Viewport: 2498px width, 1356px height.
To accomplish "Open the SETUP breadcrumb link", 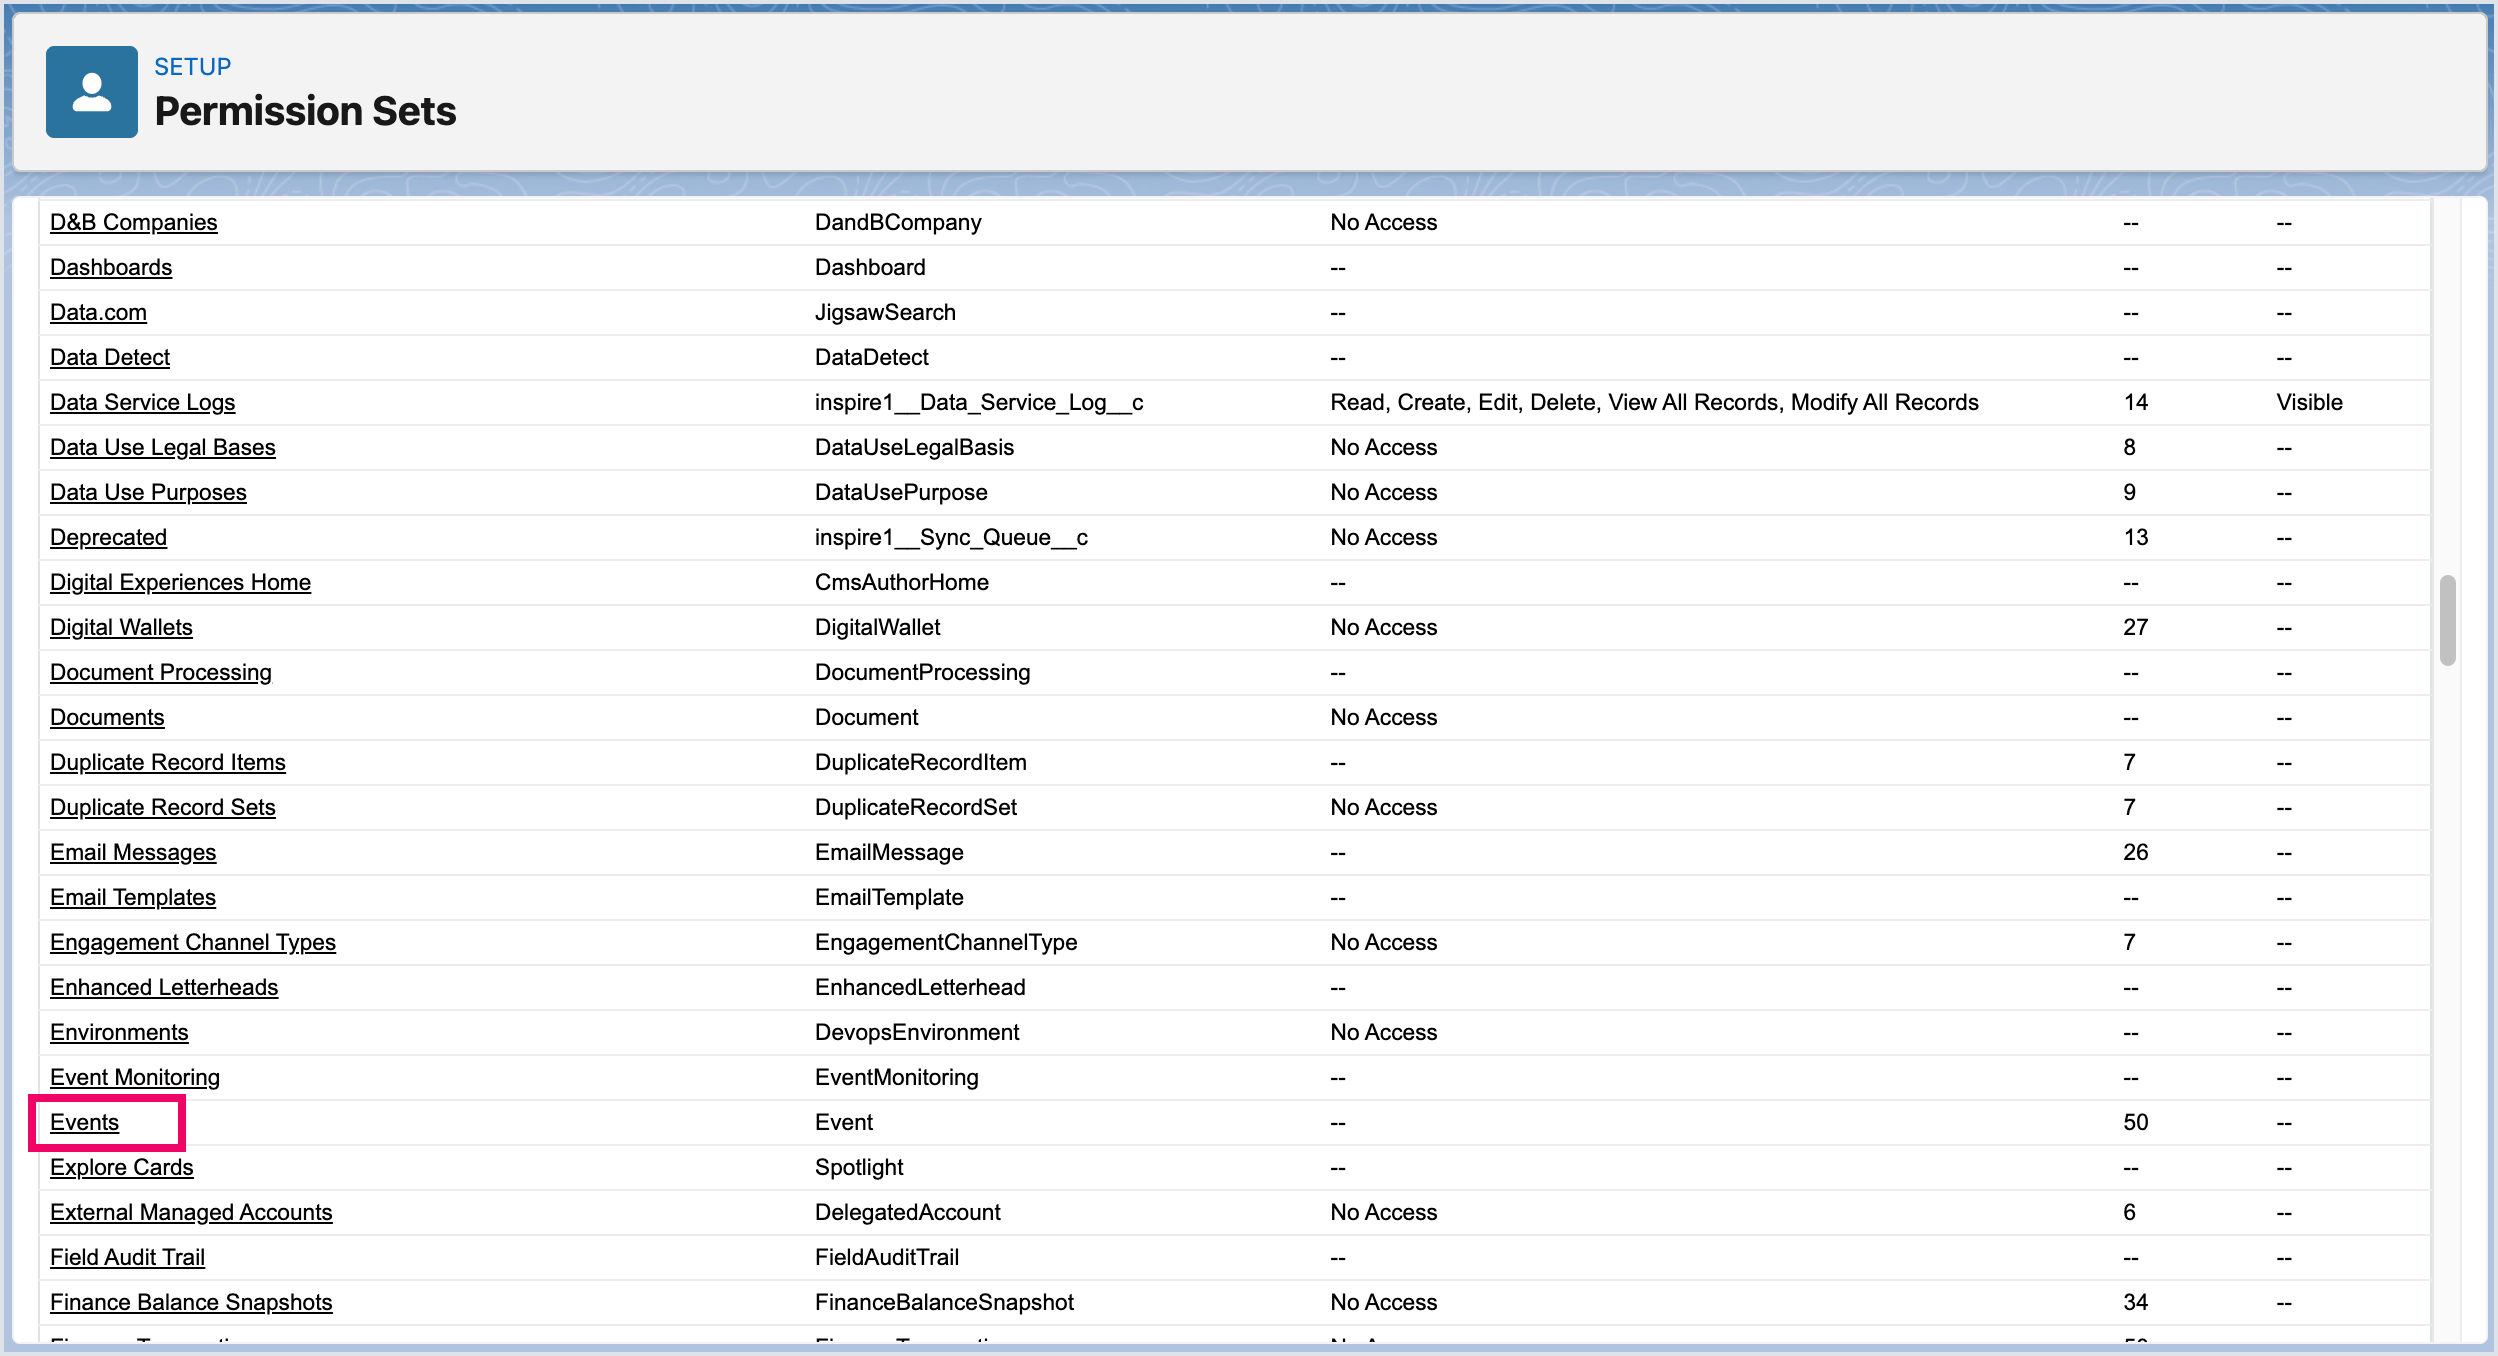I will (x=192, y=67).
